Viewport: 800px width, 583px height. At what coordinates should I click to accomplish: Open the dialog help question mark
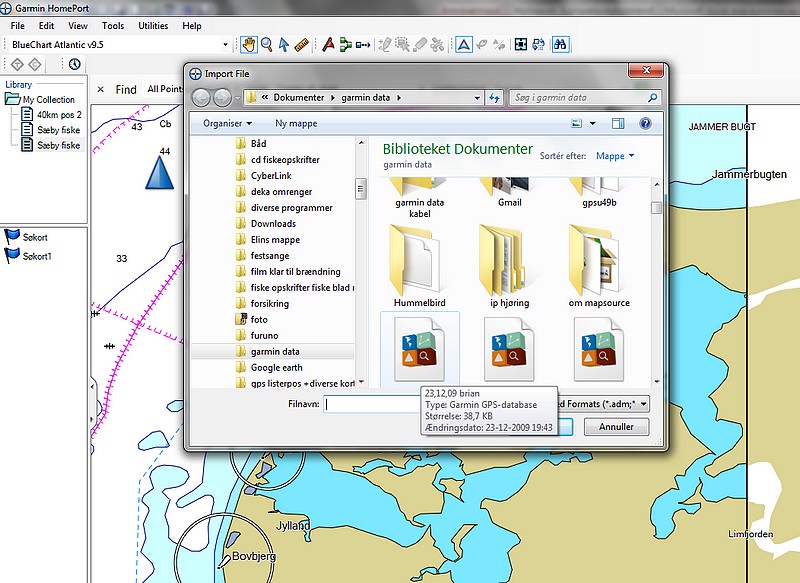[x=645, y=123]
